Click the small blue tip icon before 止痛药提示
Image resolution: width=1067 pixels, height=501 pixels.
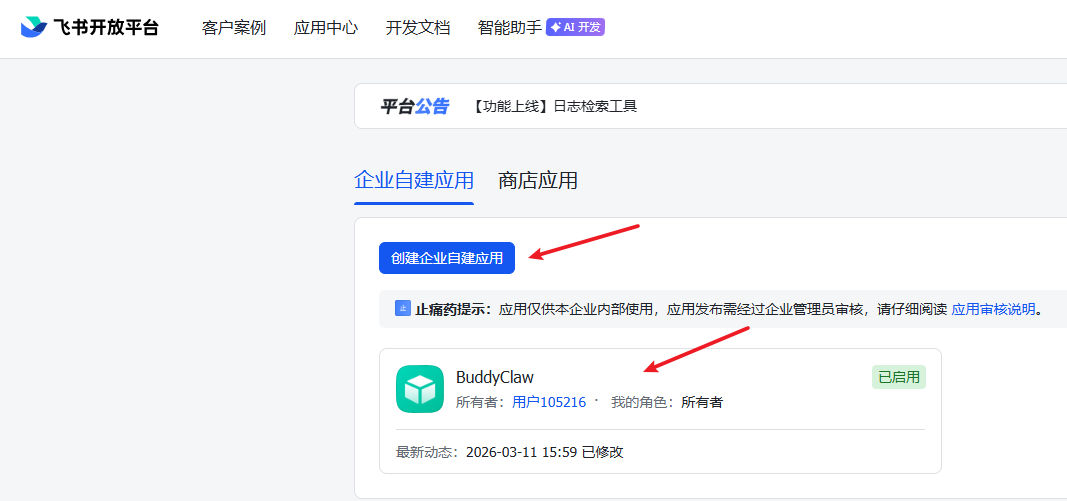(403, 308)
